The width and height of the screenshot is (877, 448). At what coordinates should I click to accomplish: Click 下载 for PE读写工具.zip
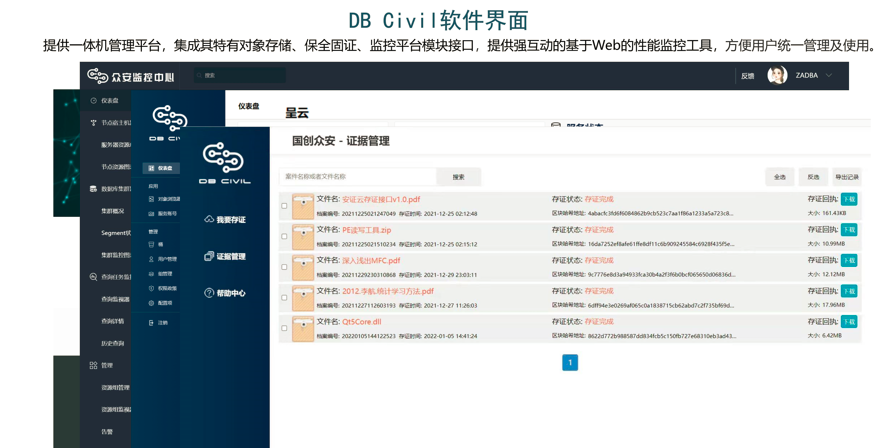[849, 230]
